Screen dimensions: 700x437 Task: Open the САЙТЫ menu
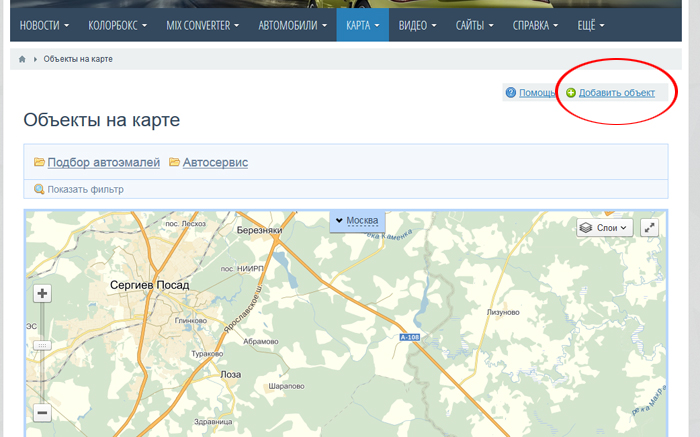[x=475, y=25]
